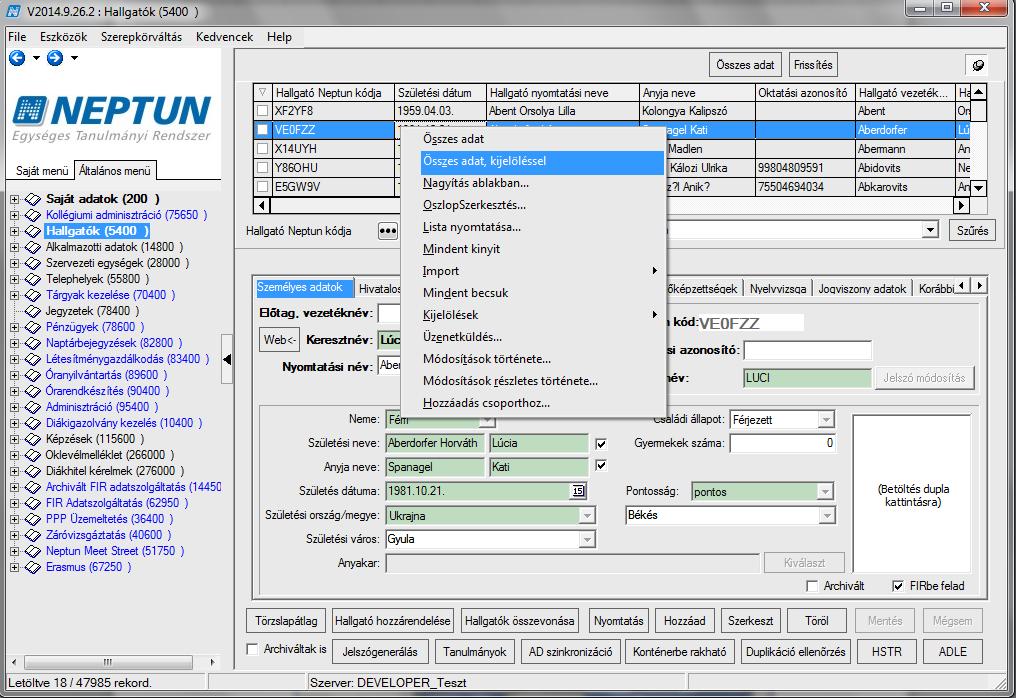Expand the Hallgatók (5400) tree node
1016x698 pixels.
[14, 231]
